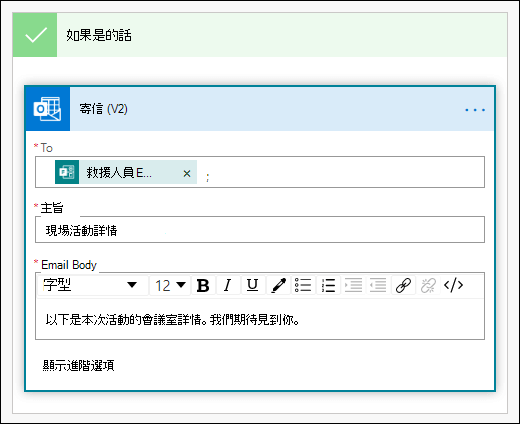Remove the 救援人員E... token with X
This screenshot has height=424, width=520.
[x=187, y=173]
